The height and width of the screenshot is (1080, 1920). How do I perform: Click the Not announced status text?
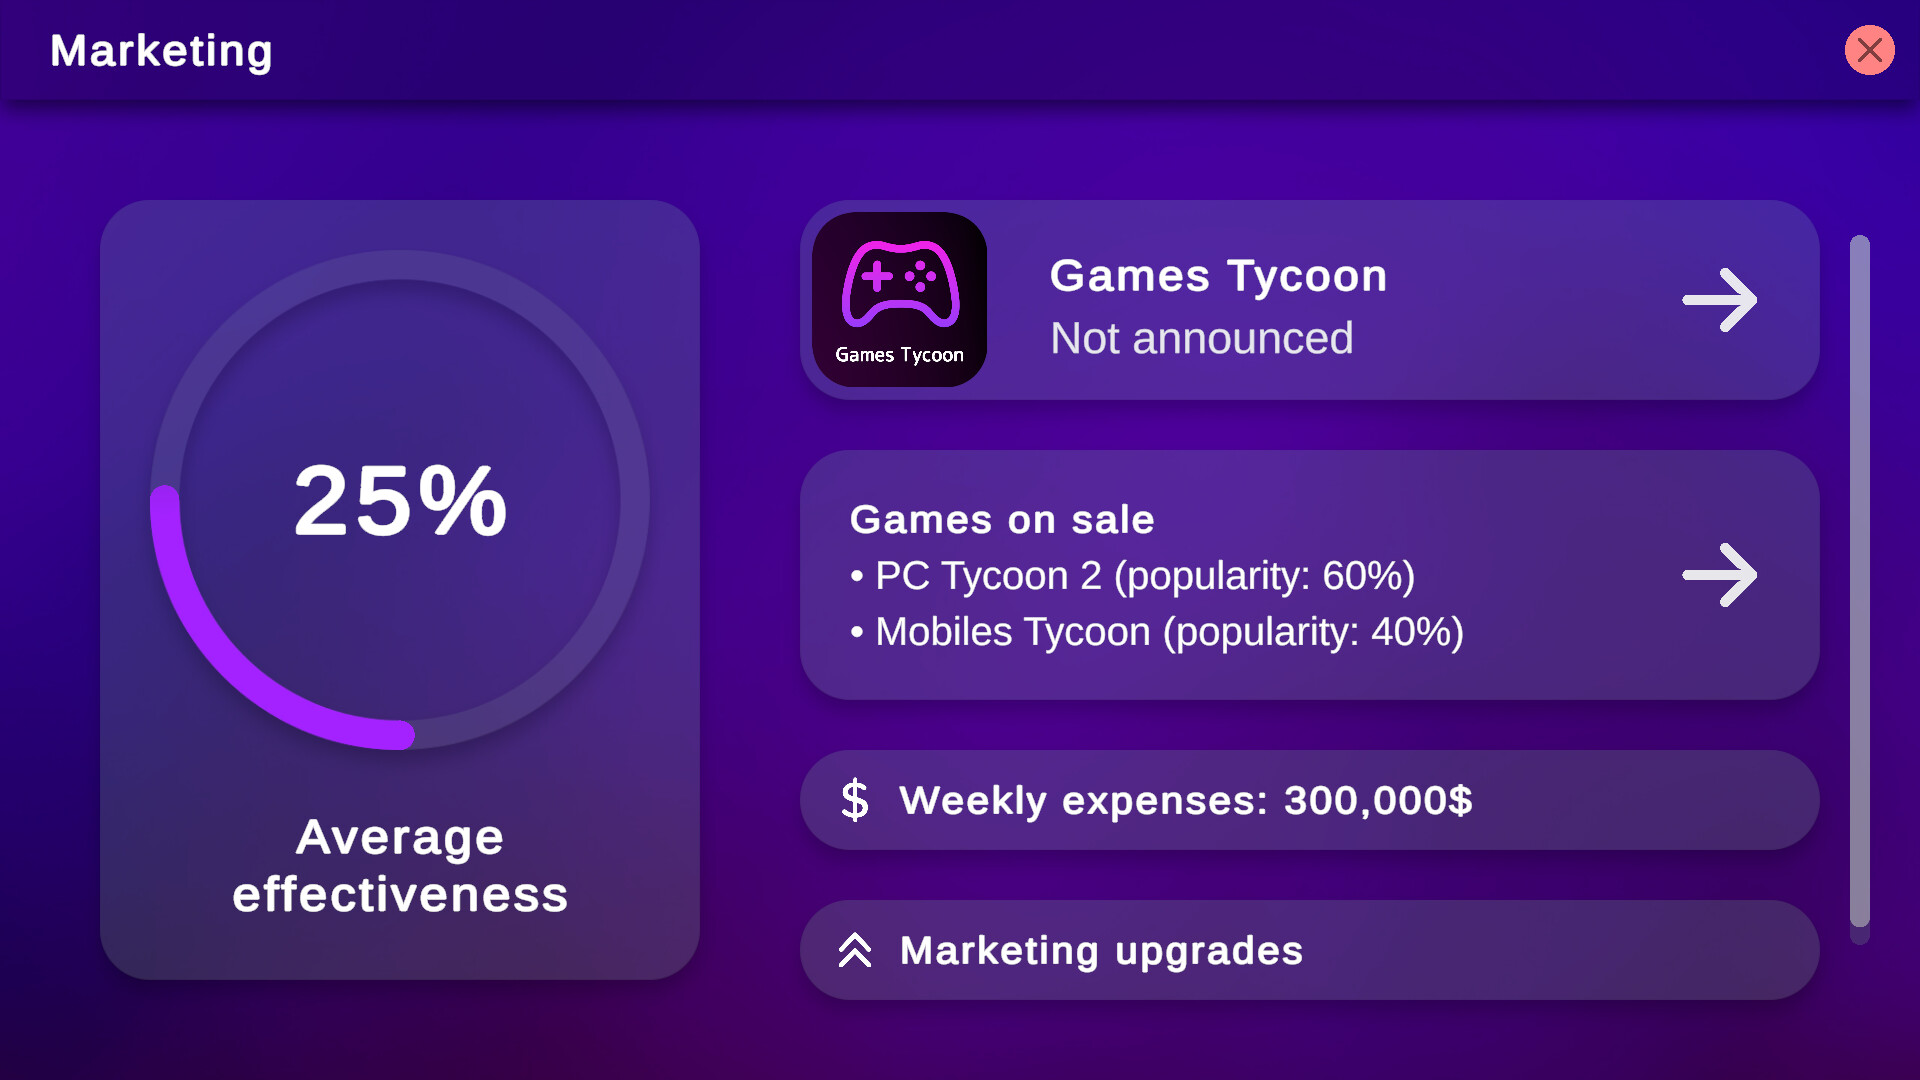pos(1201,338)
